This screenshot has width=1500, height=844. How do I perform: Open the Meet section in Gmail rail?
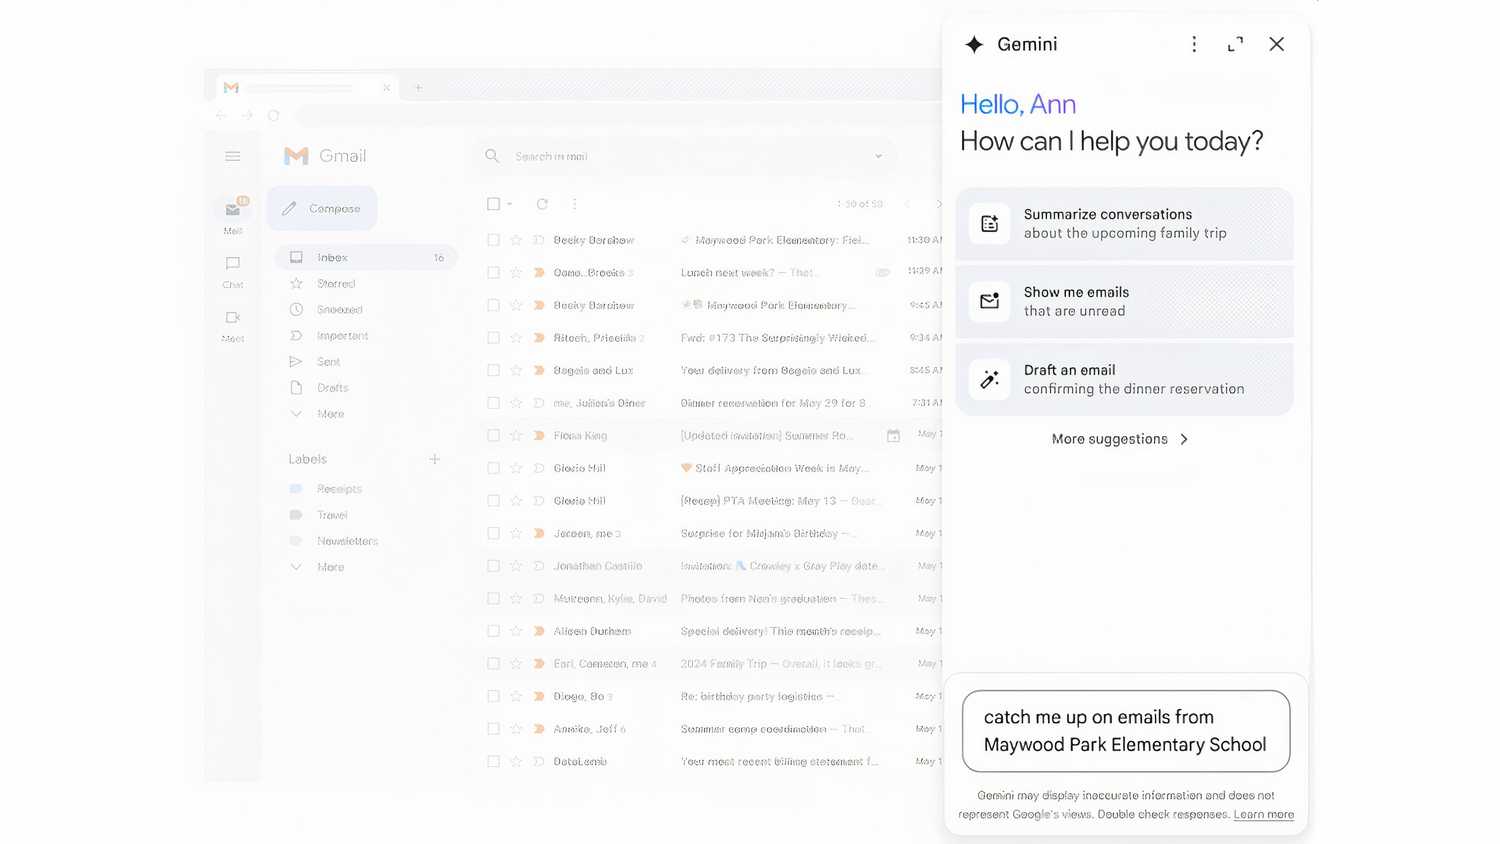[x=233, y=325]
